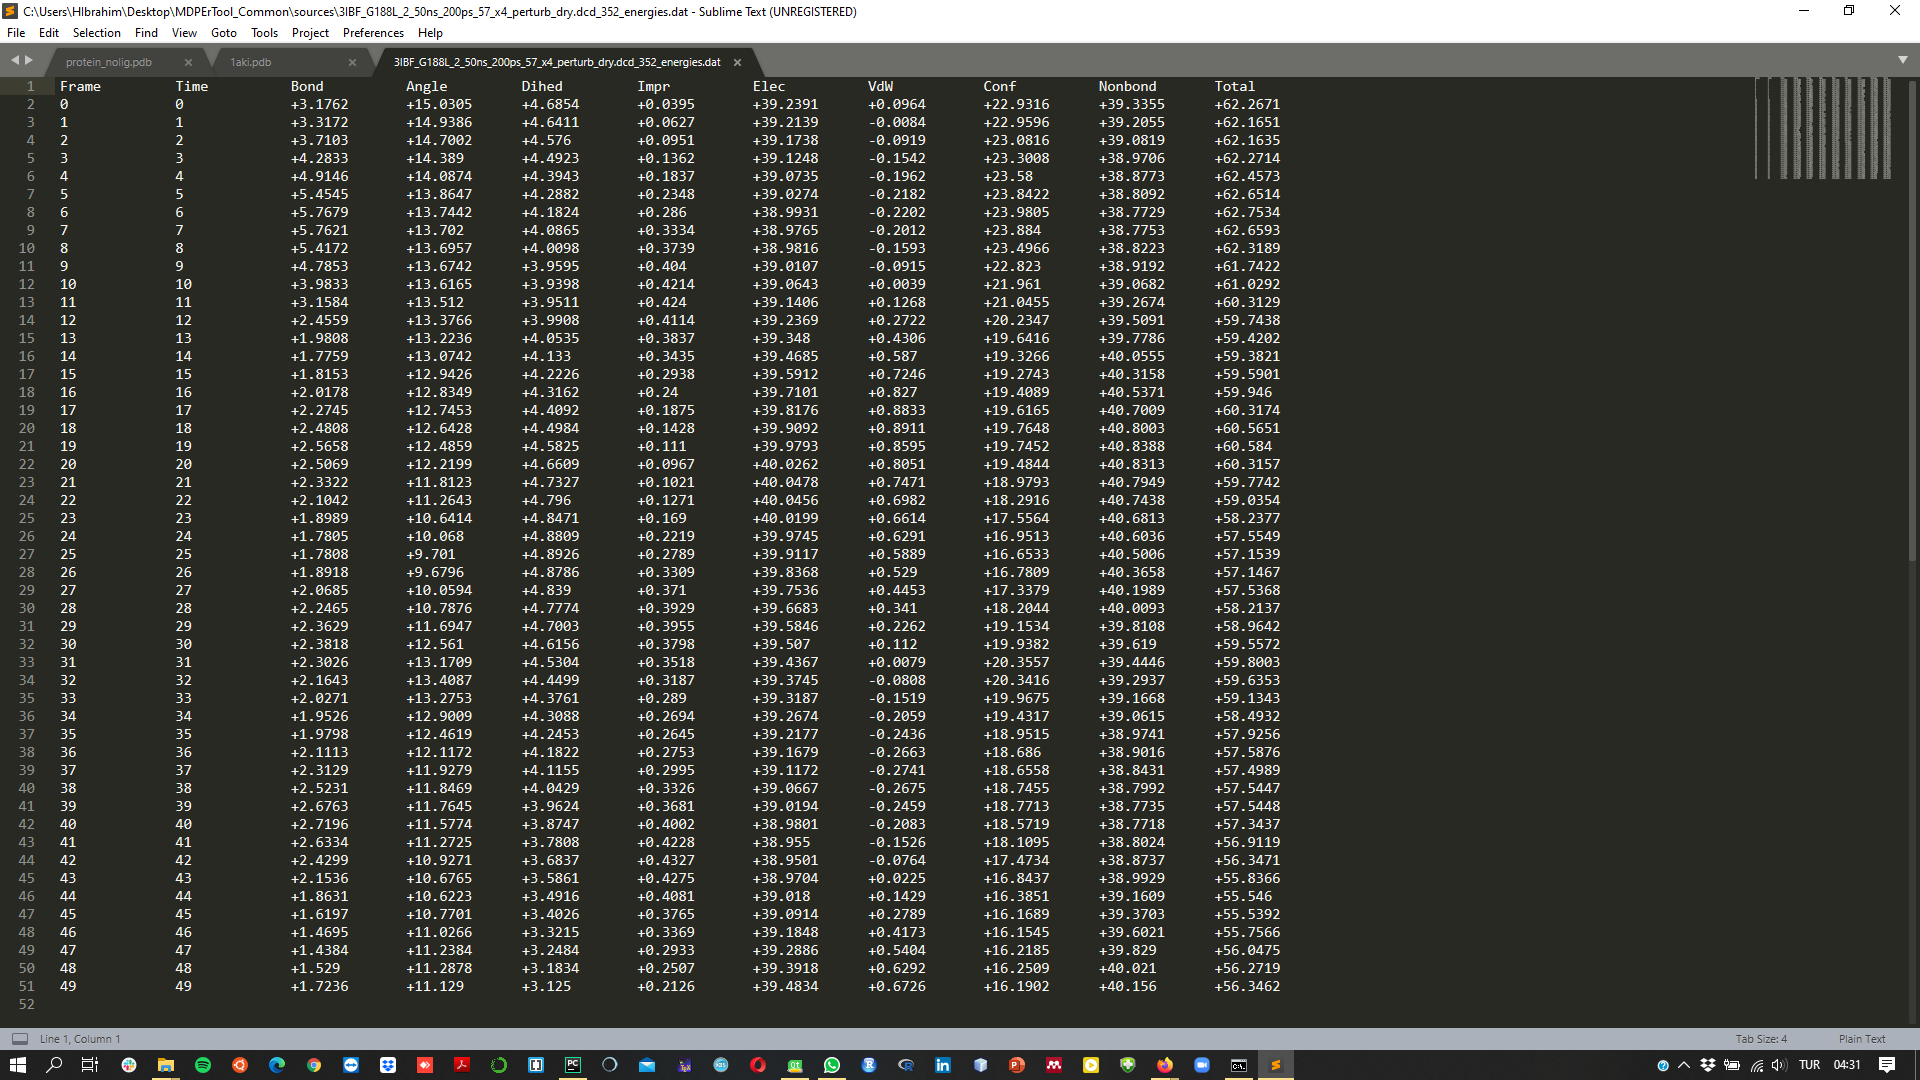The image size is (1920, 1080).
Task: Switch to the protein_nolig.pdb tab
Action: pos(109,62)
